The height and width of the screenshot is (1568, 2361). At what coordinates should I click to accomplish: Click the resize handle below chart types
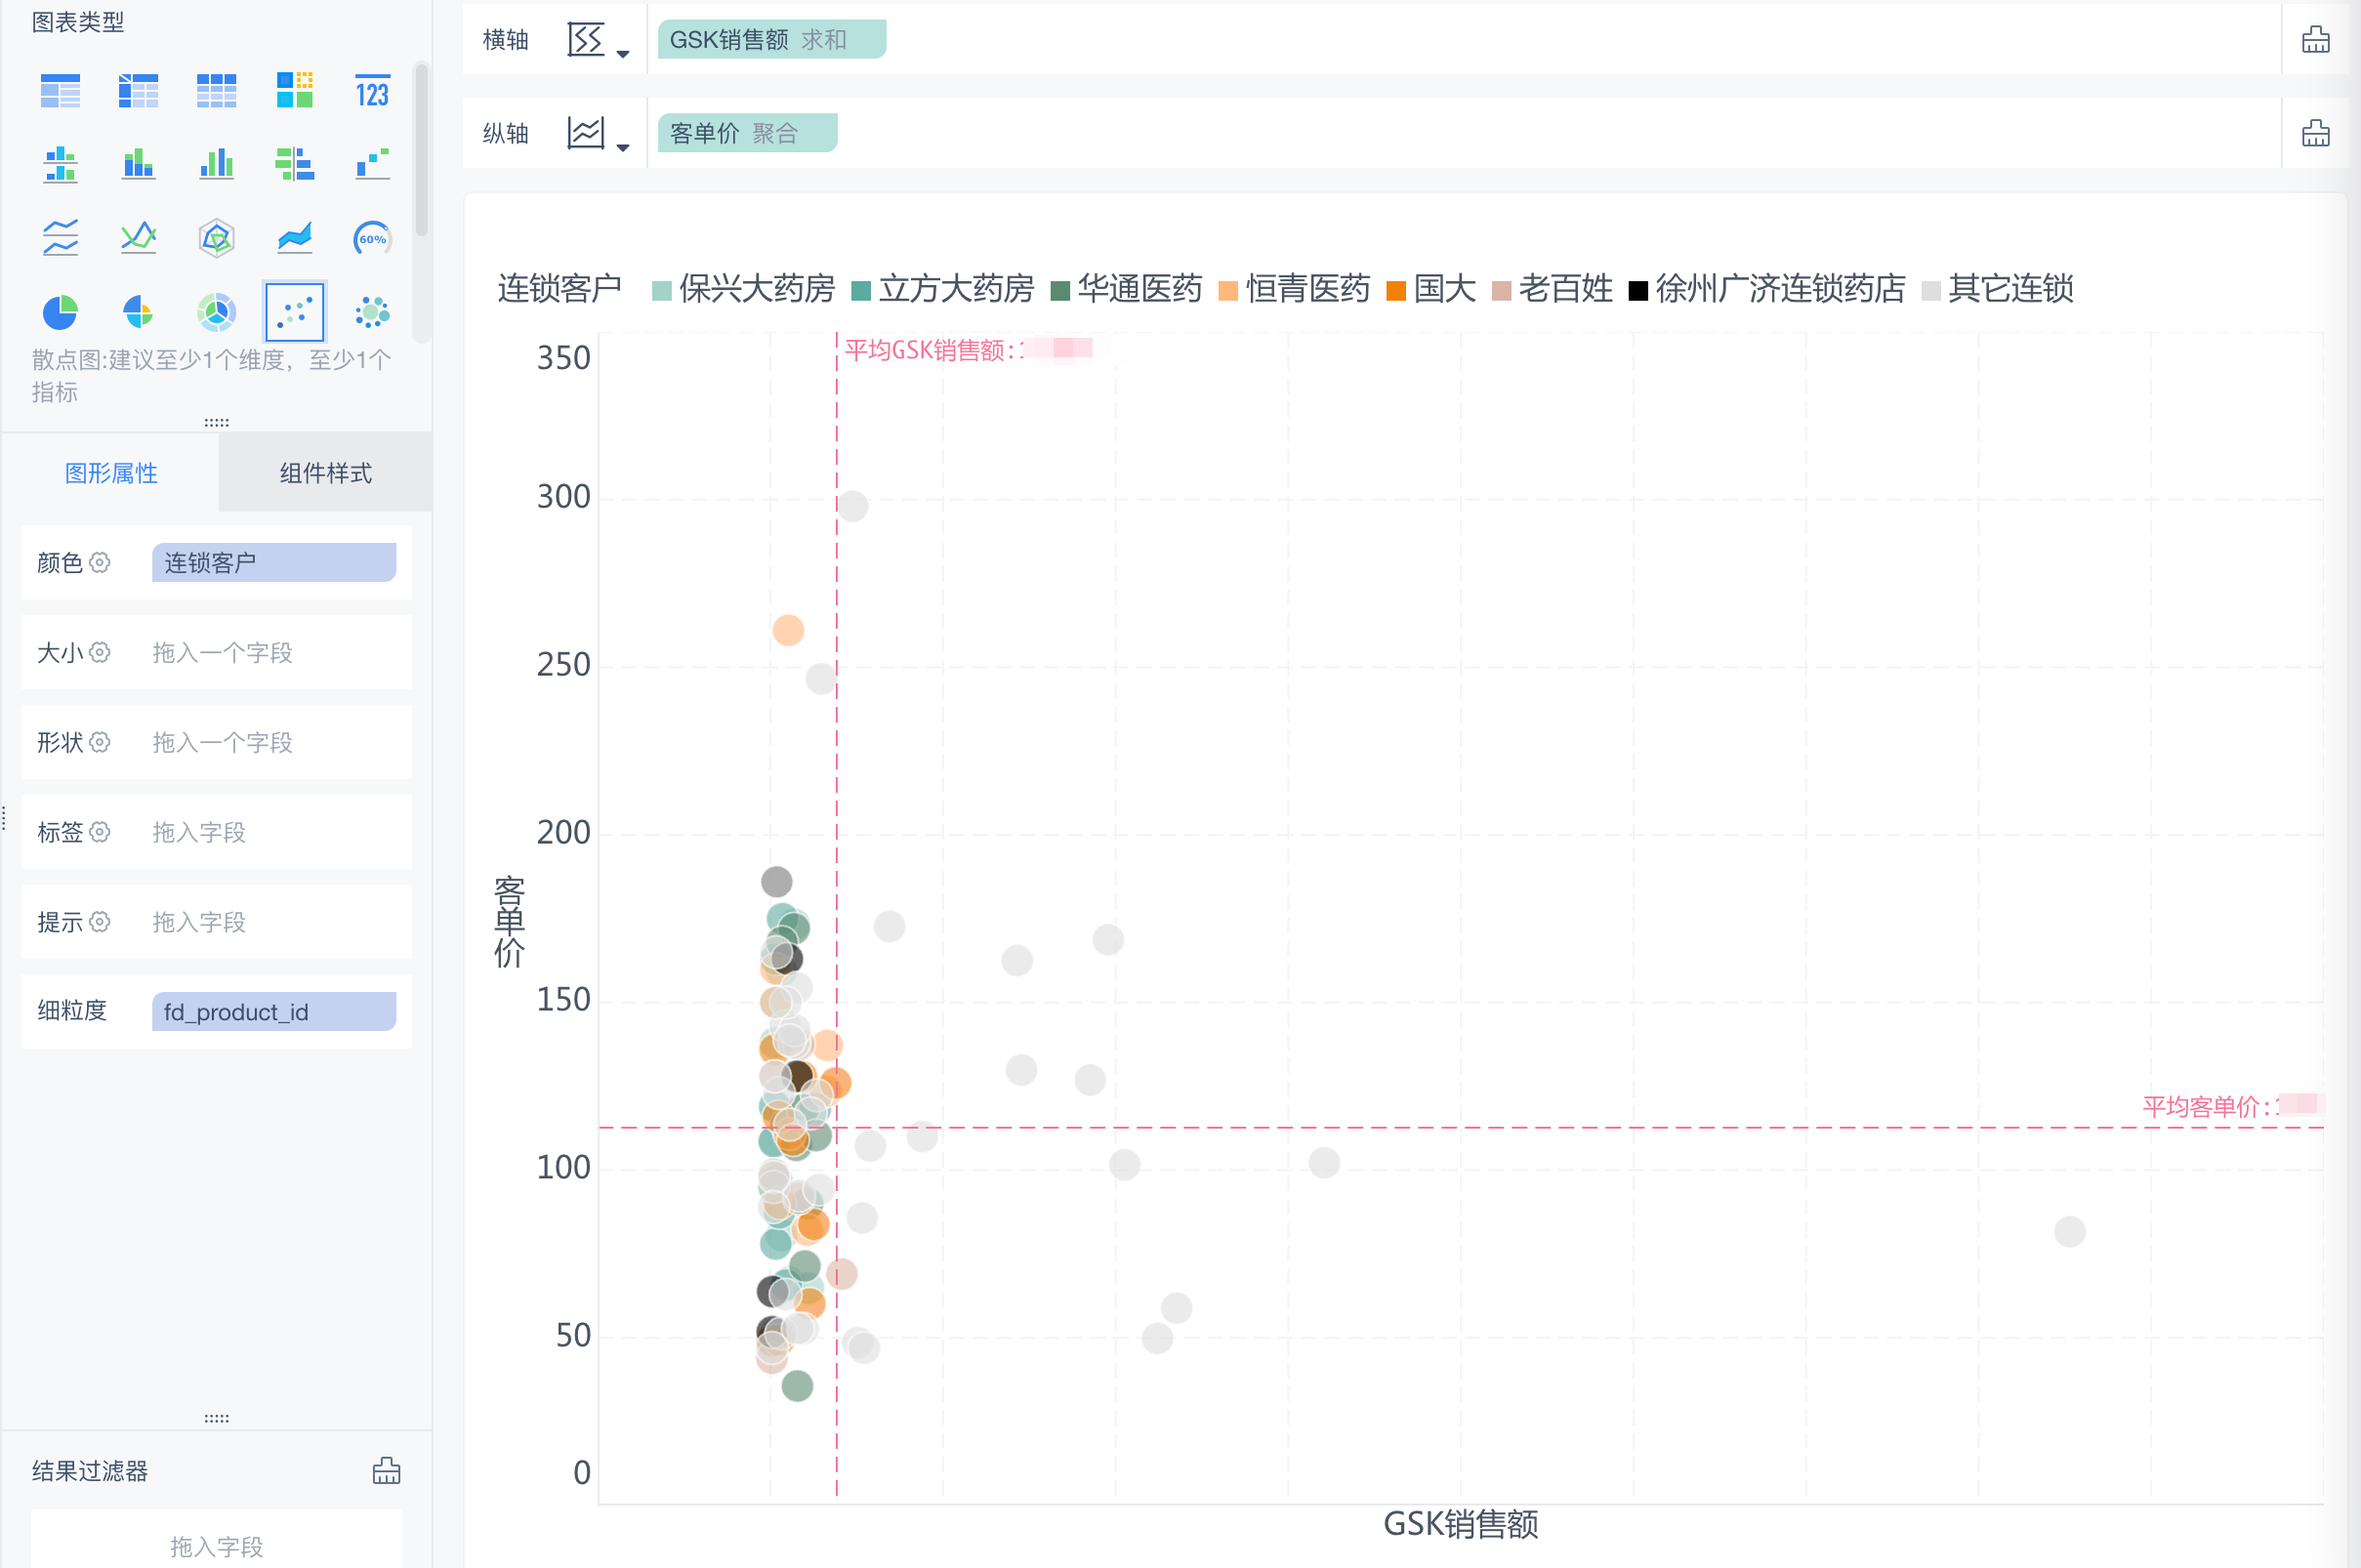pos(216,422)
